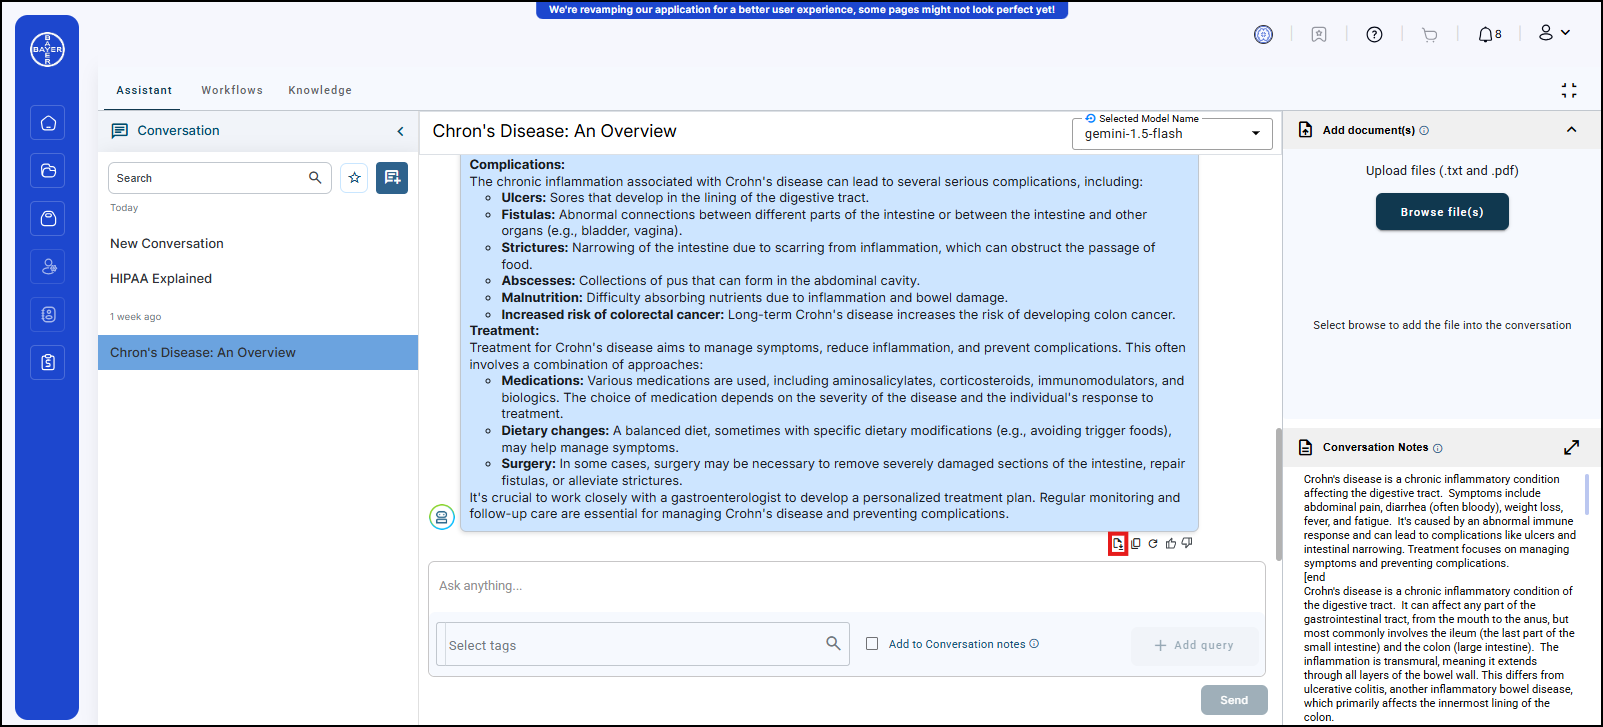Give the response a thumbs up
Viewport: 1603px width, 727px height.
(x=1171, y=544)
